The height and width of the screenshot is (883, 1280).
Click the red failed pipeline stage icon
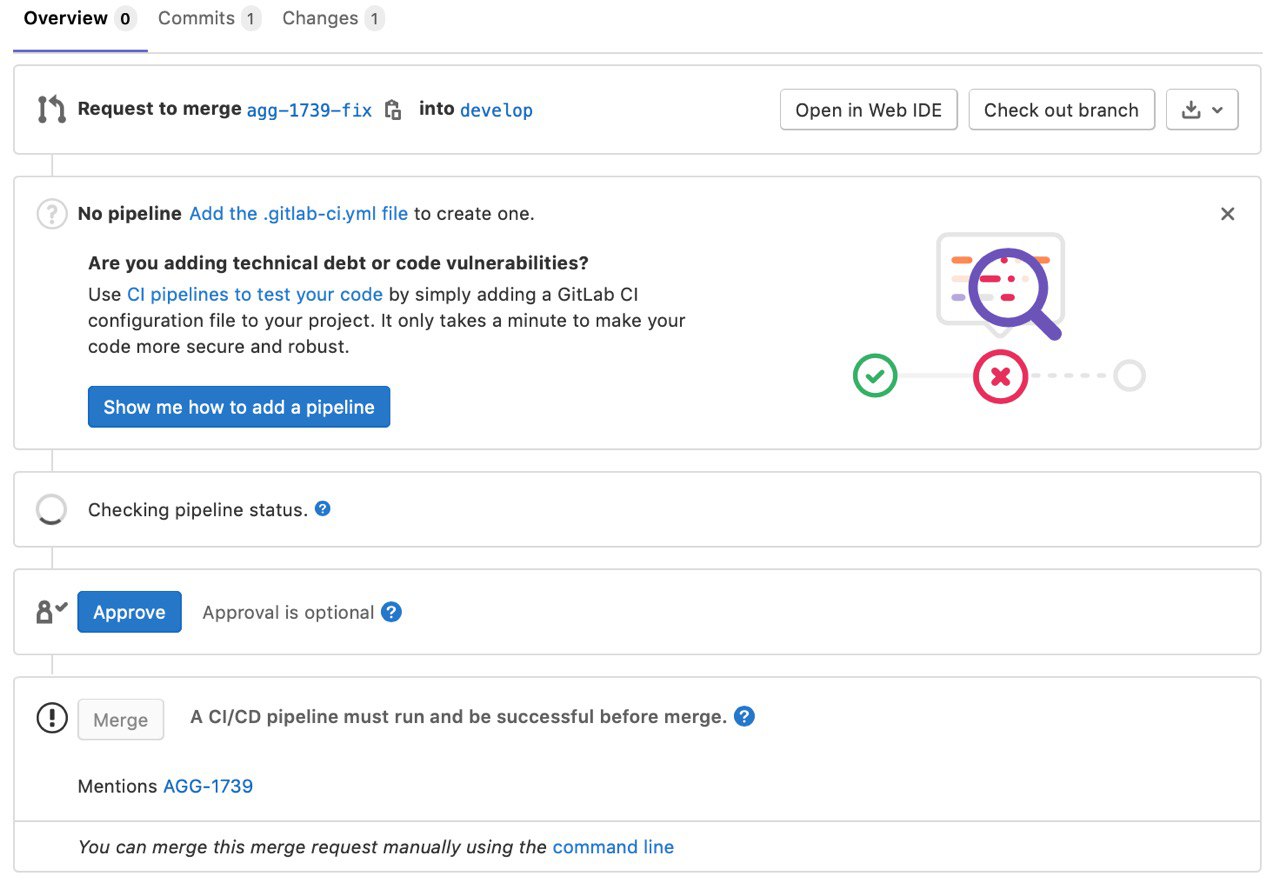pyautogui.click(x=1001, y=376)
